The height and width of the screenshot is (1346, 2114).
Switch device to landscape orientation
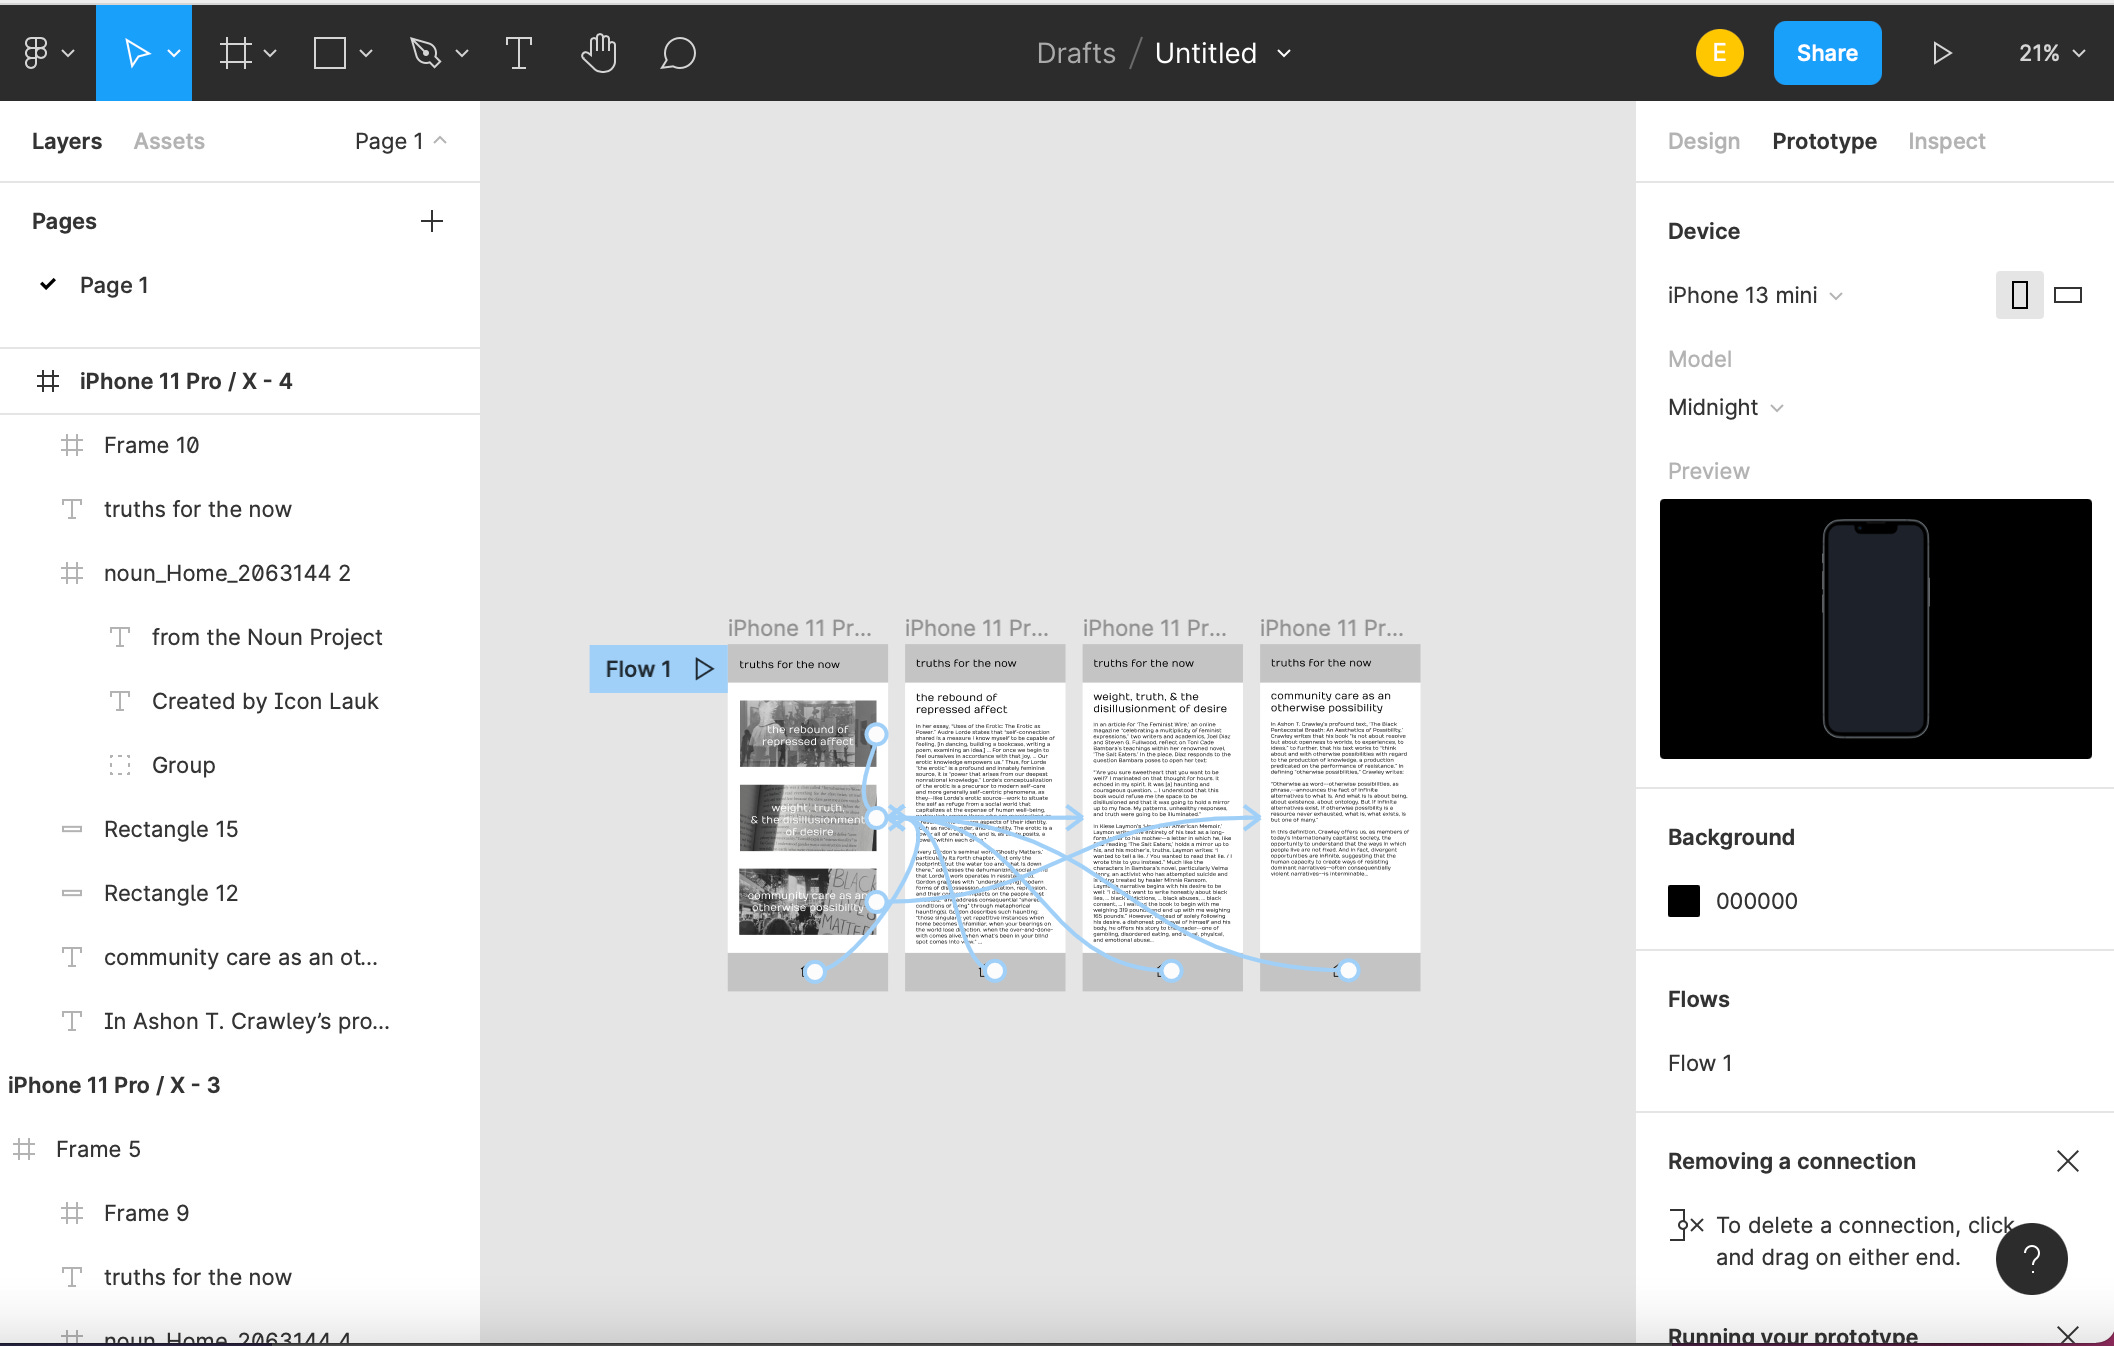(x=2067, y=295)
